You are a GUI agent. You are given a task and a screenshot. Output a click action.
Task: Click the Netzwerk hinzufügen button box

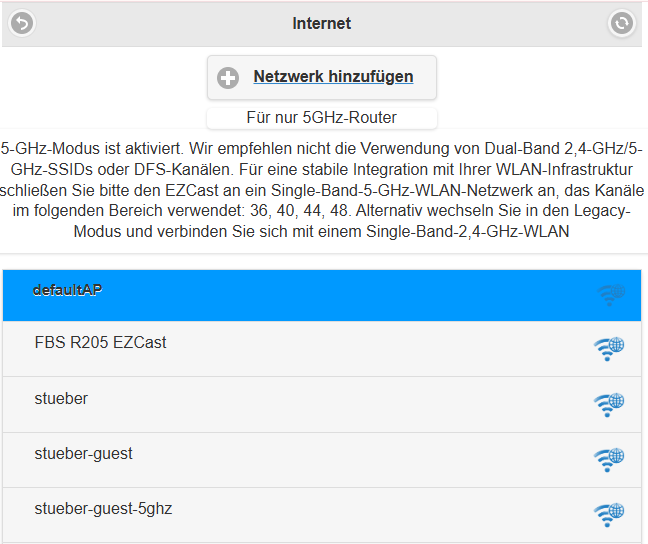click(x=322, y=77)
